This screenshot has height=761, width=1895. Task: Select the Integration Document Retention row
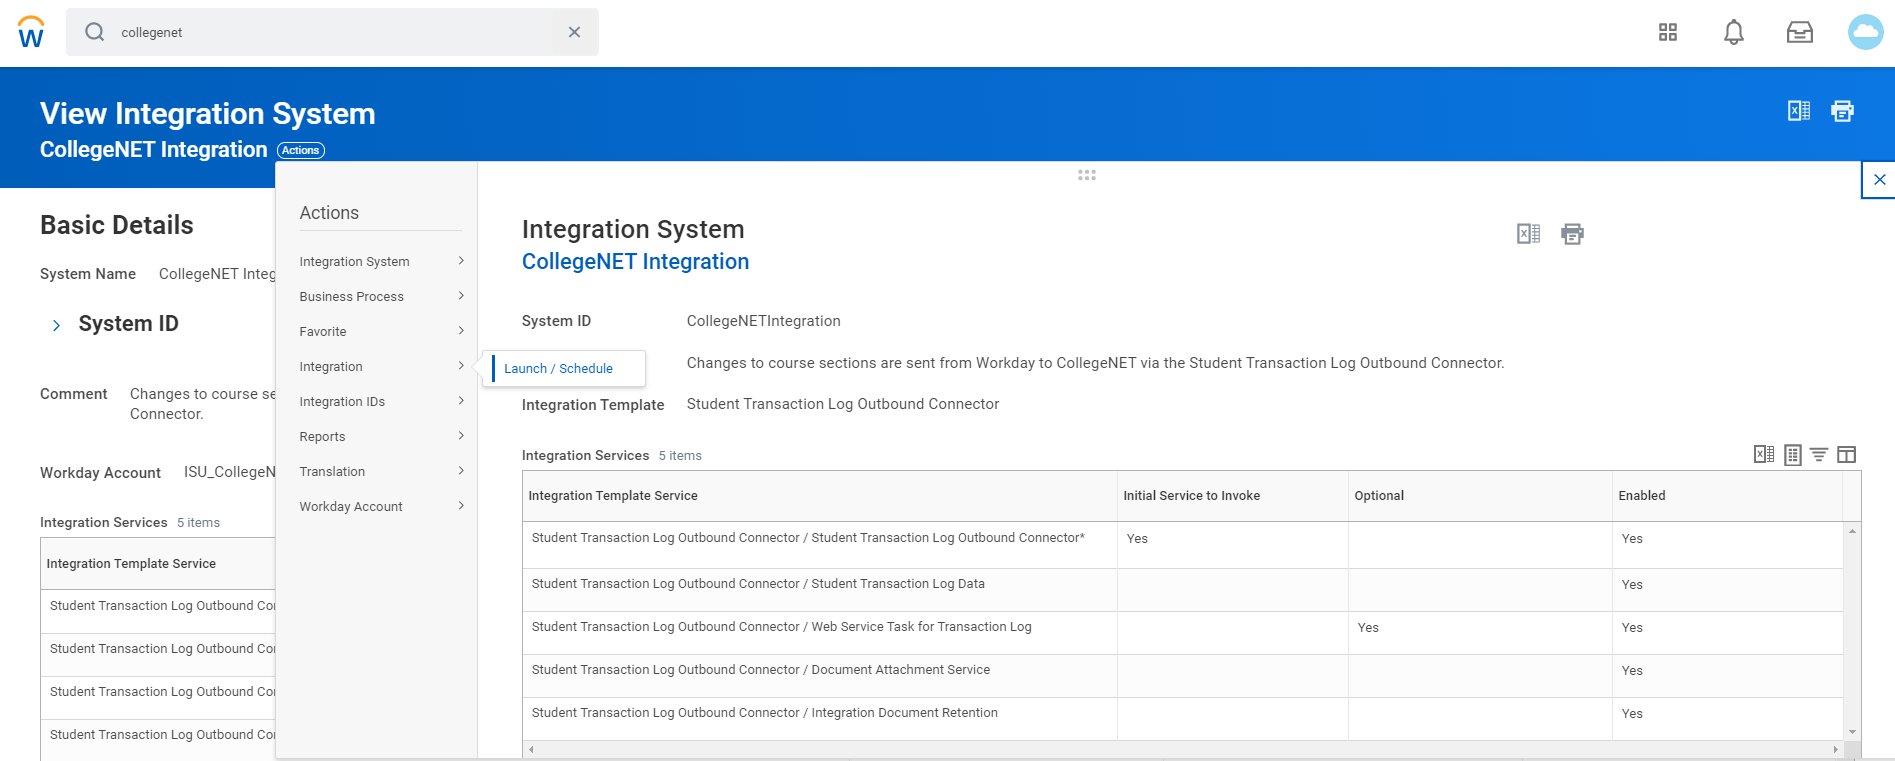(1183, 719)
